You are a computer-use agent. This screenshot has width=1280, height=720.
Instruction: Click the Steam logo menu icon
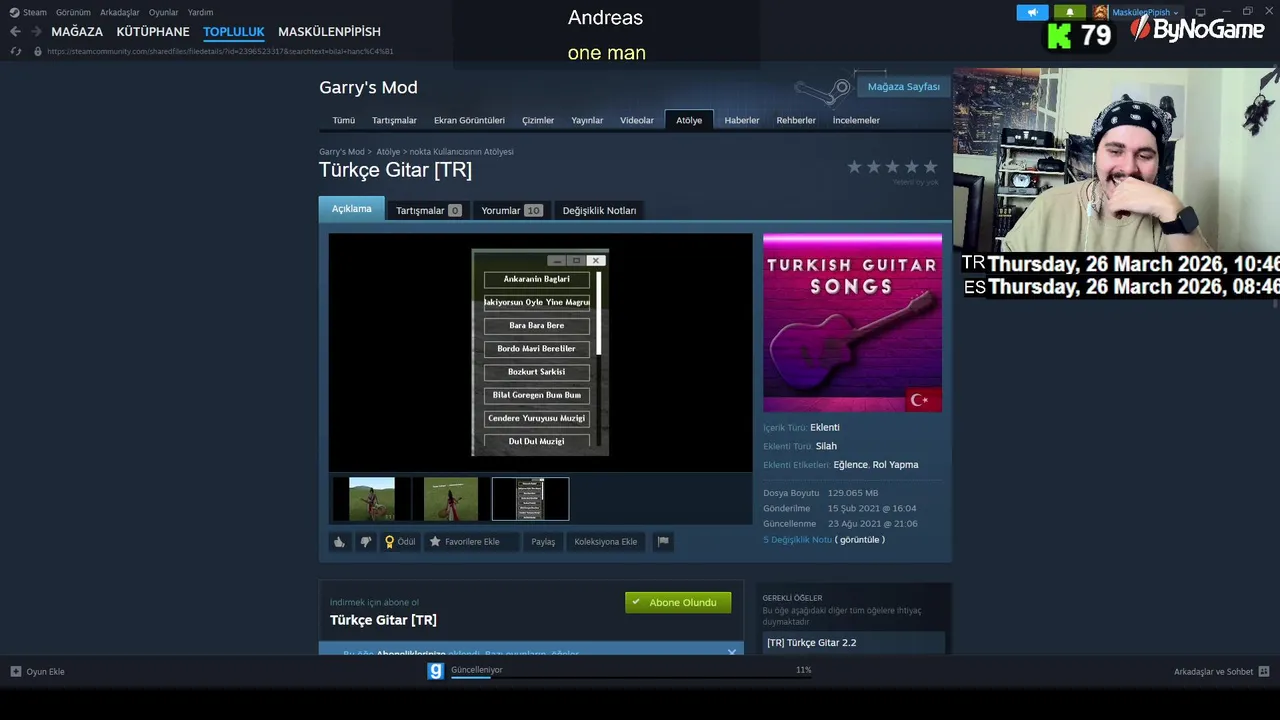pyautogui.click(x=14, y=12)
